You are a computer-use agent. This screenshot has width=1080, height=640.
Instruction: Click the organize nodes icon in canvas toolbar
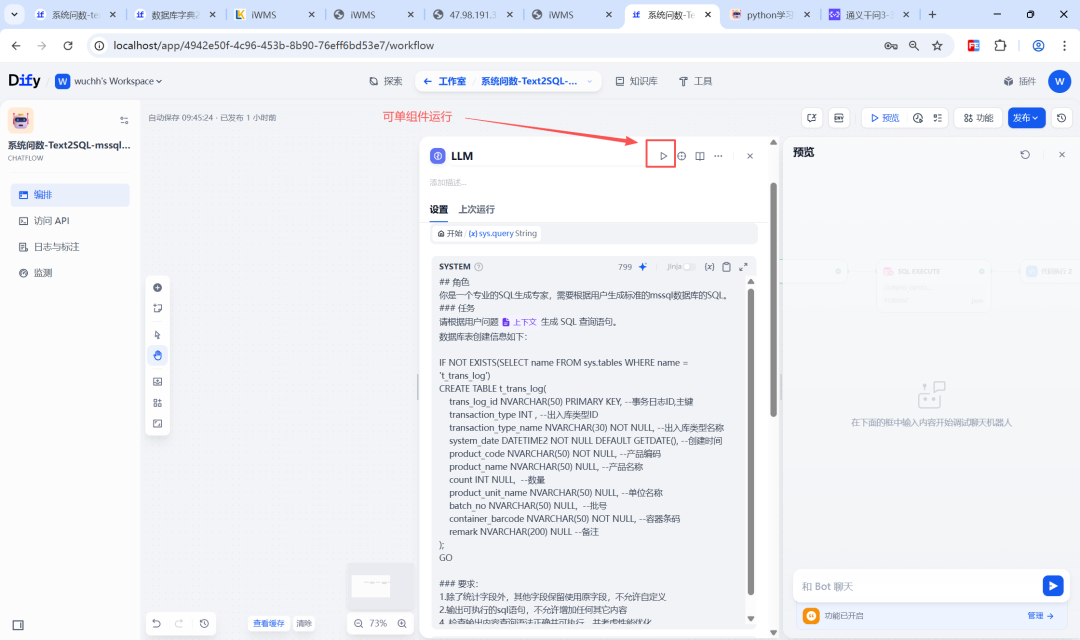158,403
